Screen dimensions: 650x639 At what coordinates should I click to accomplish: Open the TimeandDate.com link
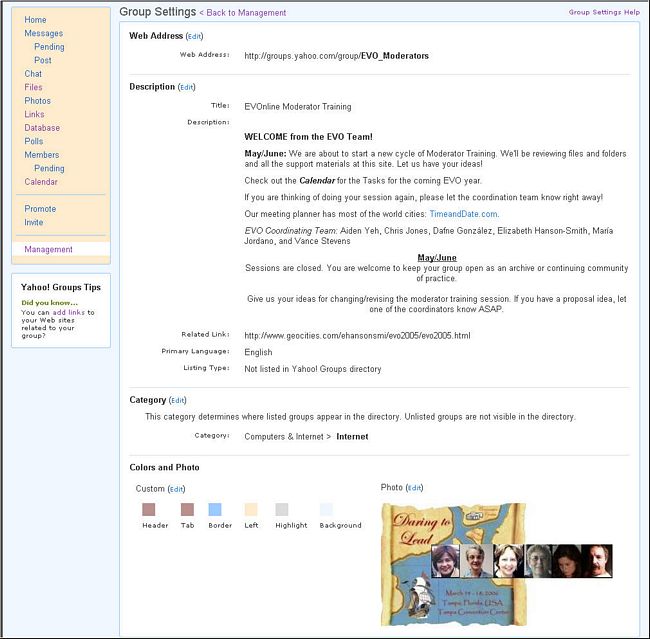click(464, 214)
